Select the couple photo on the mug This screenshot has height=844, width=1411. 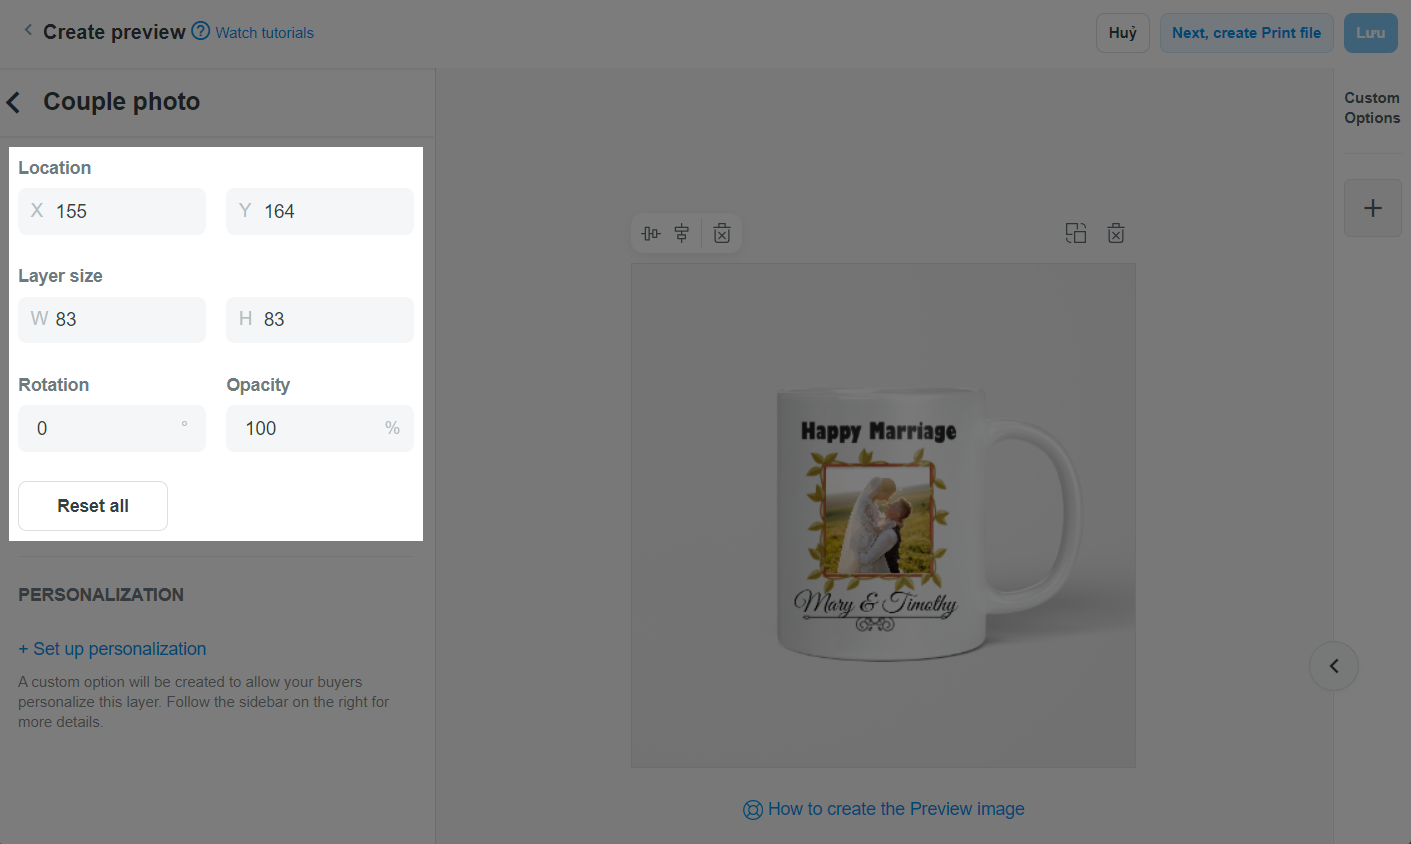click(878, 520)
